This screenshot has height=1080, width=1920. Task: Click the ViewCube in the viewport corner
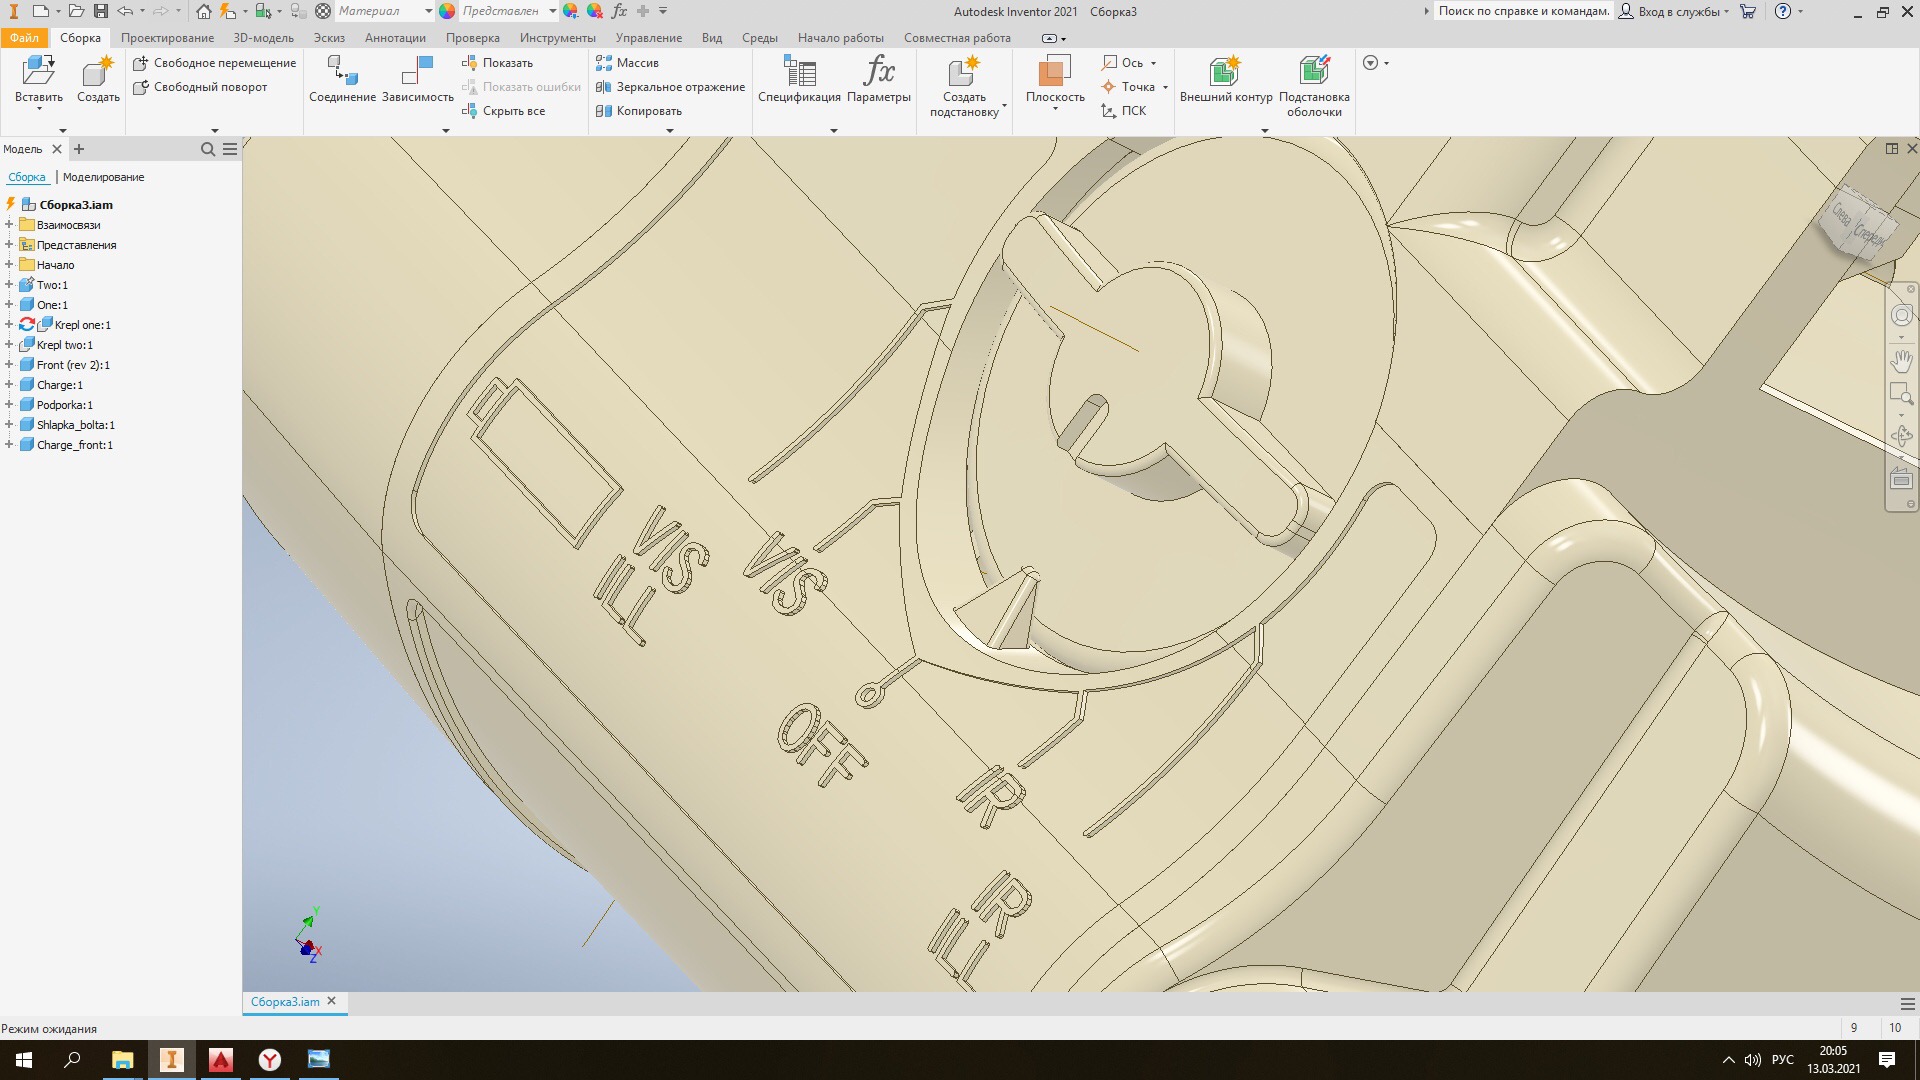tap(1859, 223)
